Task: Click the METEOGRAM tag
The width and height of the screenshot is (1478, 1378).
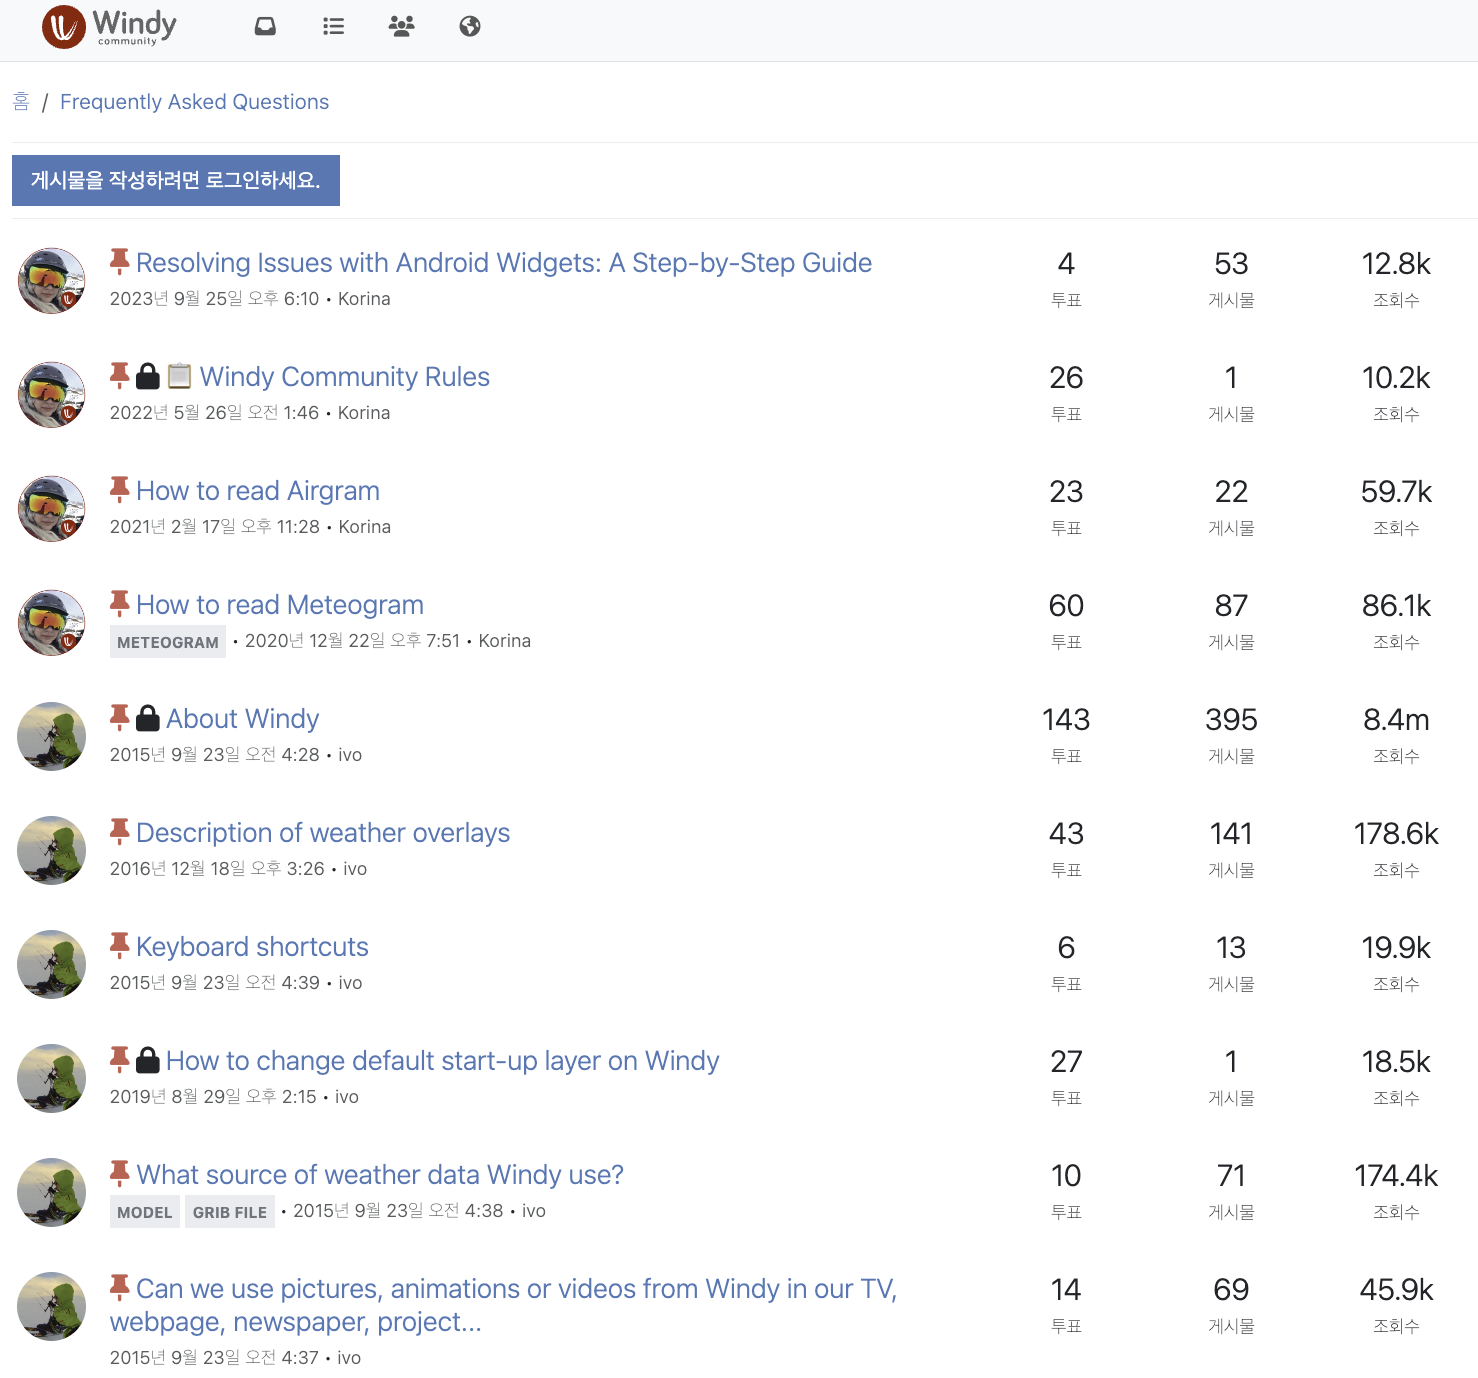Action: (x=168, y=642)
